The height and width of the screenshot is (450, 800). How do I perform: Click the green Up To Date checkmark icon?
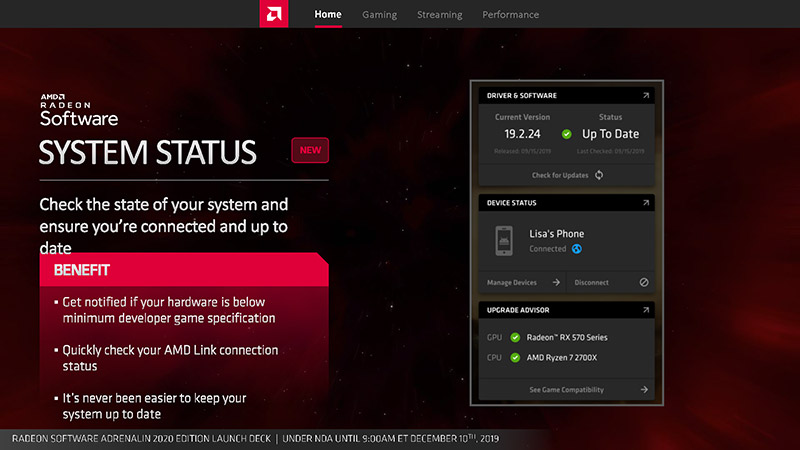pyautogui.click(x=566, y=134)
